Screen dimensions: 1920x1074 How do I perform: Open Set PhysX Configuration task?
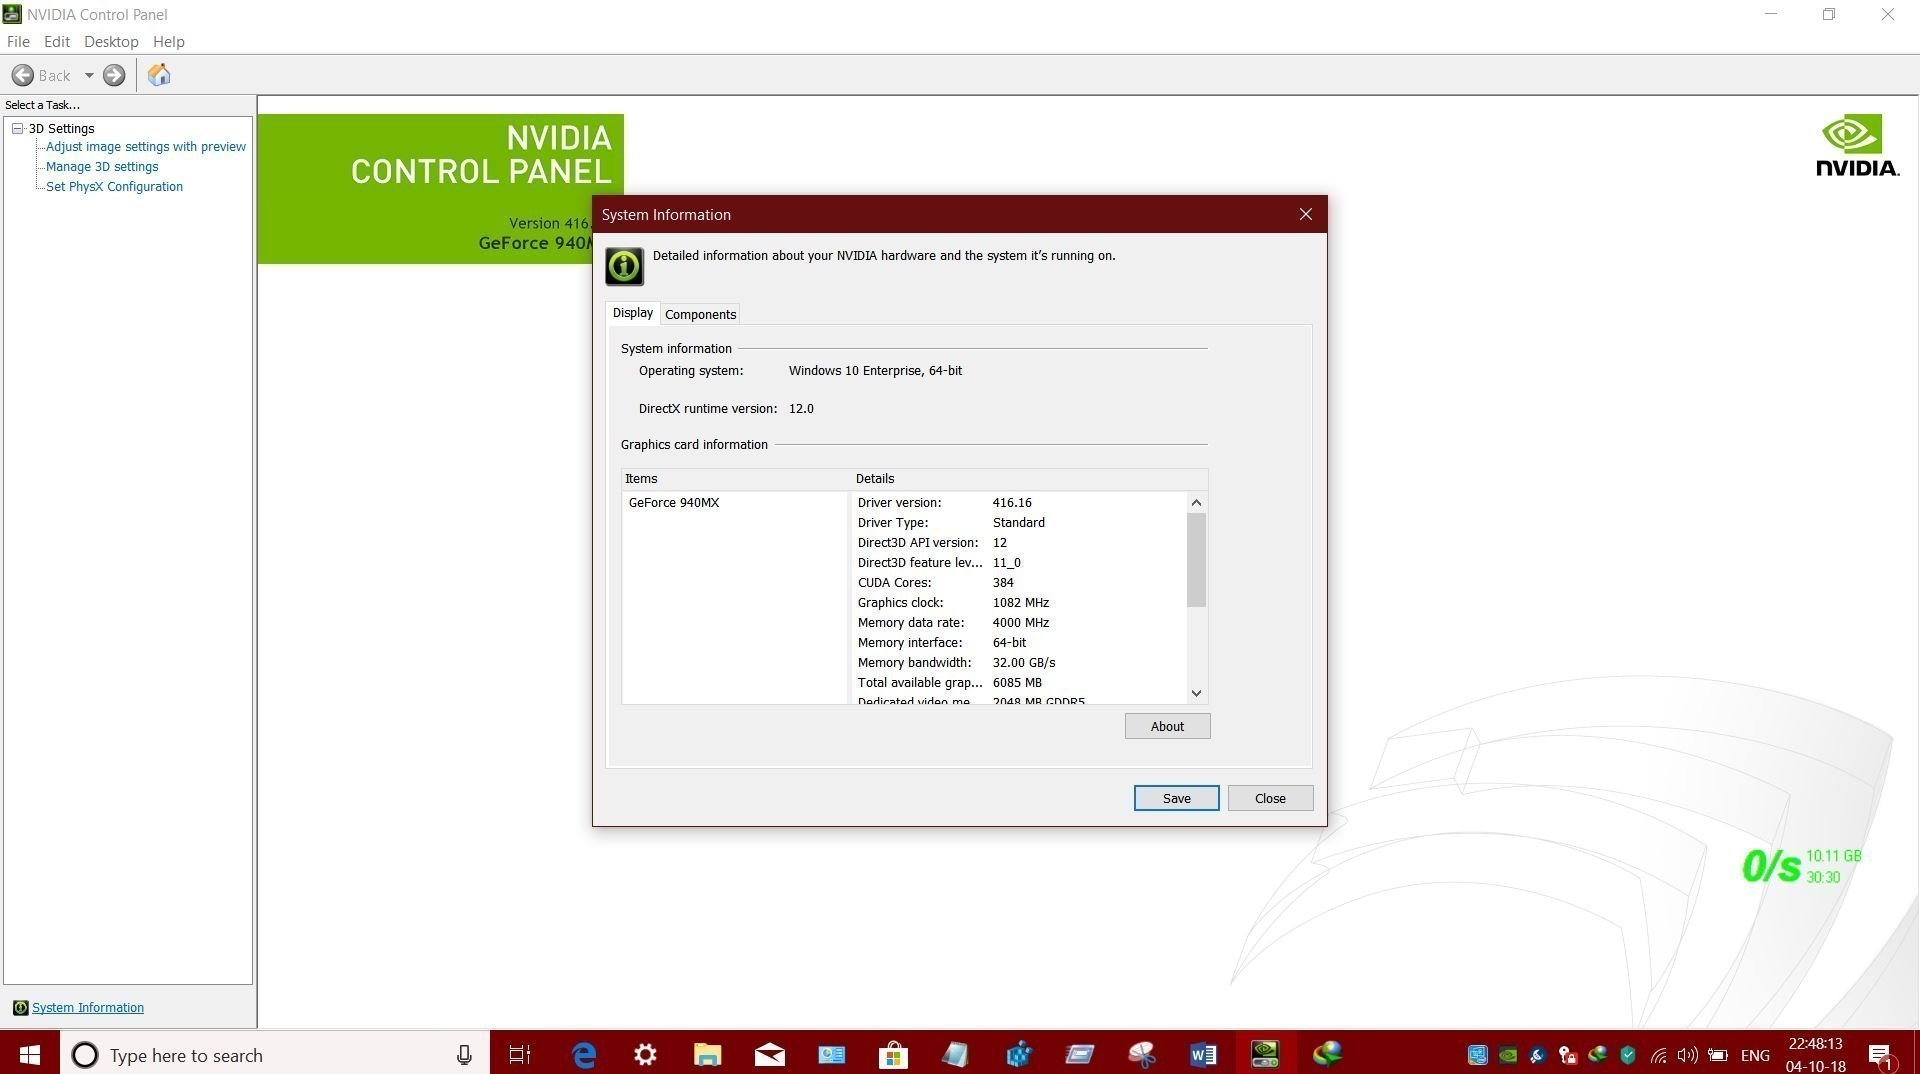click(114, 187)
